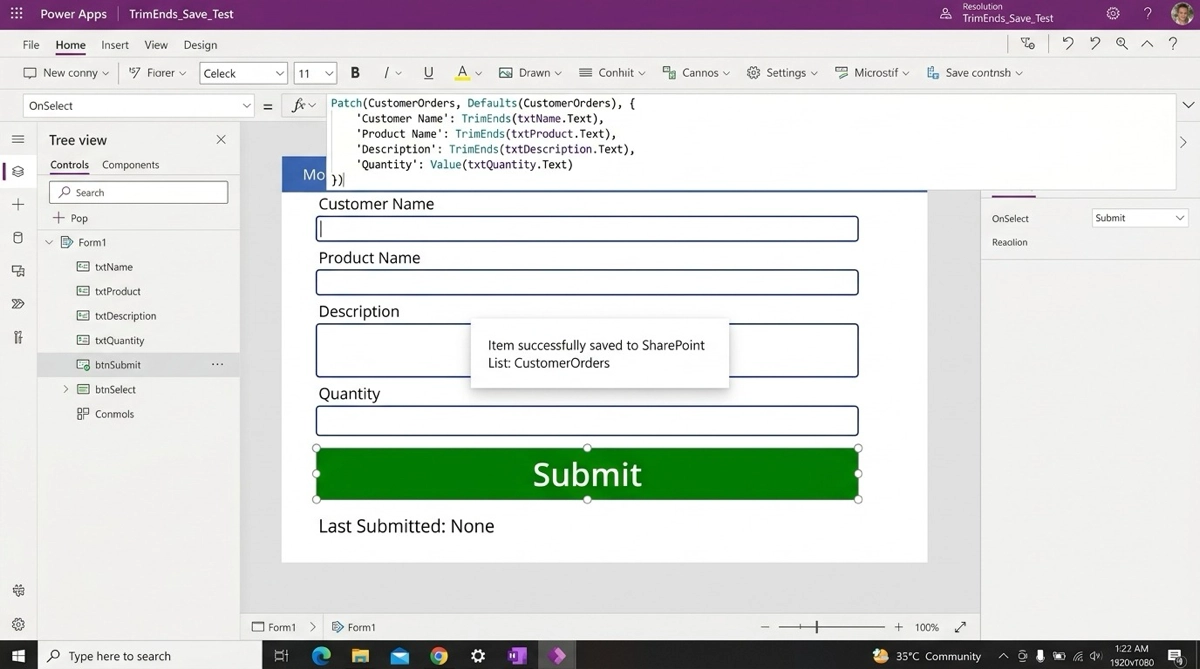Open the OnSelect property dropdown
The image size is (1200, 669).
pyautogui.click(x=139, y=106)
